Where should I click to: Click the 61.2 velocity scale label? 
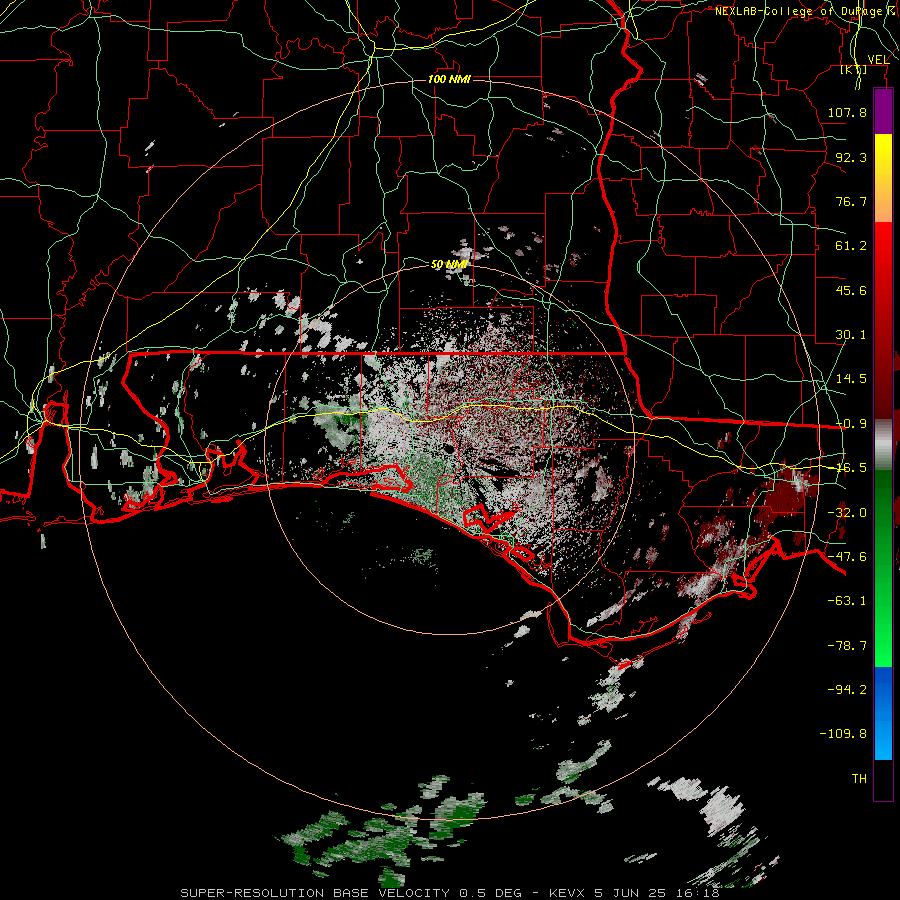(x=851, y=246)
